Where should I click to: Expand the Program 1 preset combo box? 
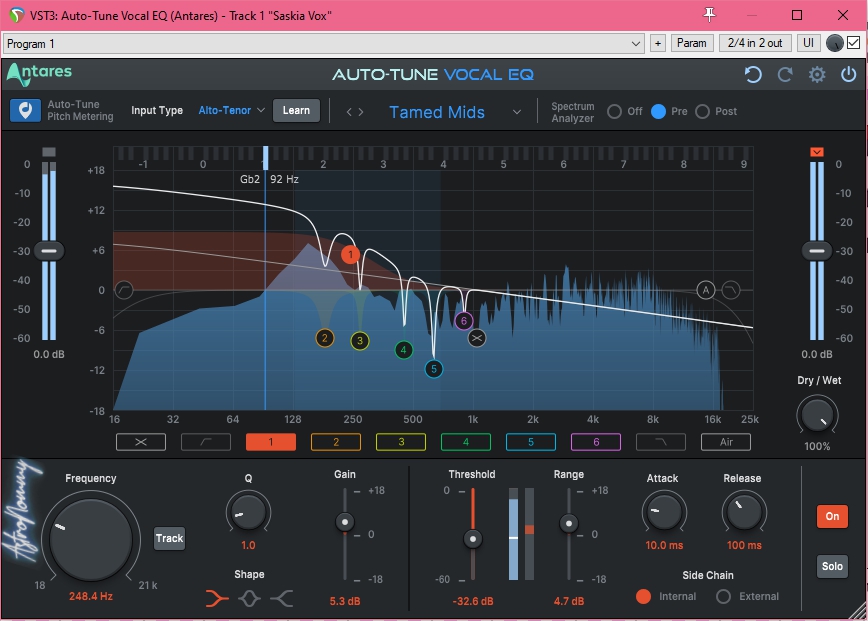click(324, 43)
